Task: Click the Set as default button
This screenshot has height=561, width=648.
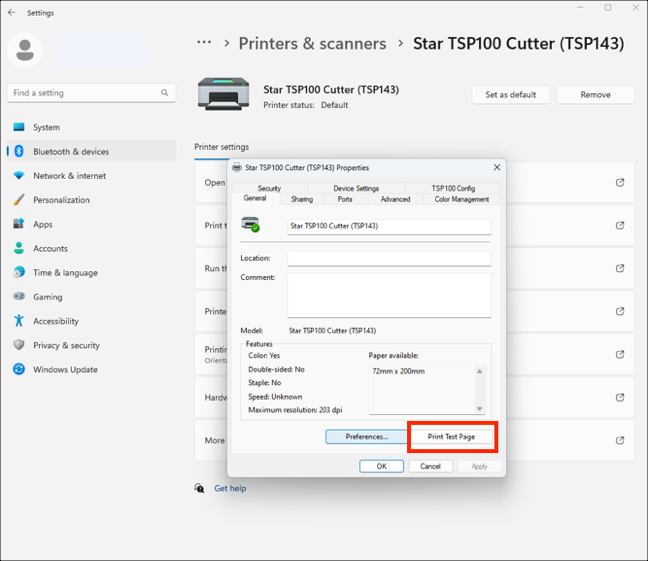Action: (x=511, y=95)
